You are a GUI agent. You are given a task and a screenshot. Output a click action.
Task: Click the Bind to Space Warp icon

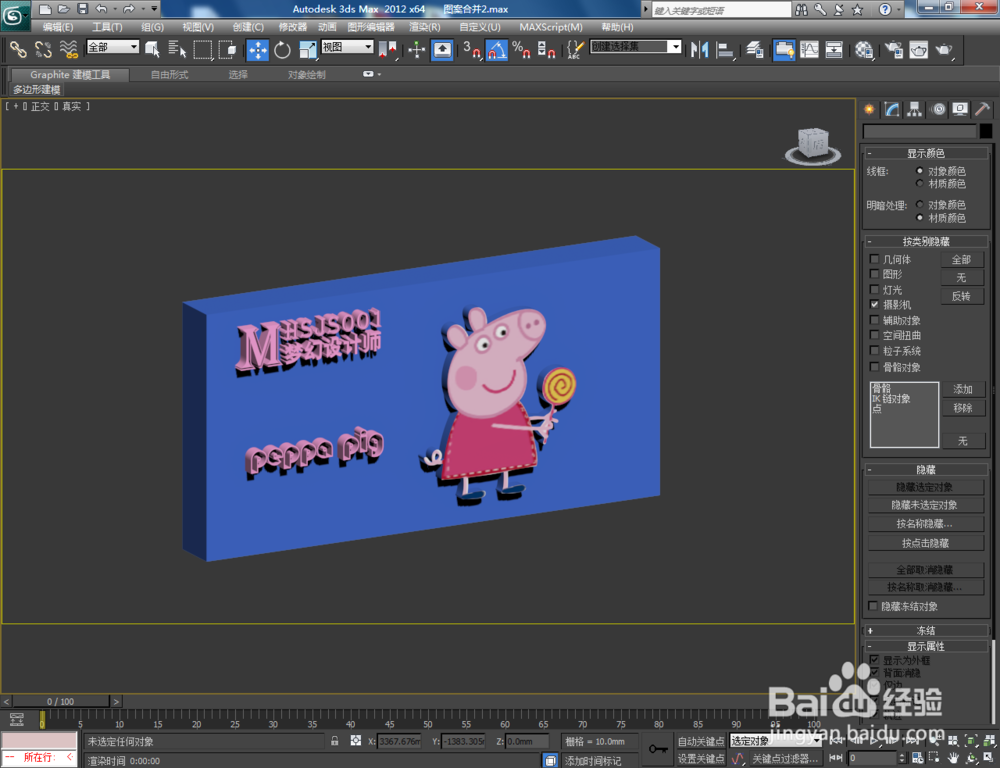pyautogui.click(x=68, y=49)
